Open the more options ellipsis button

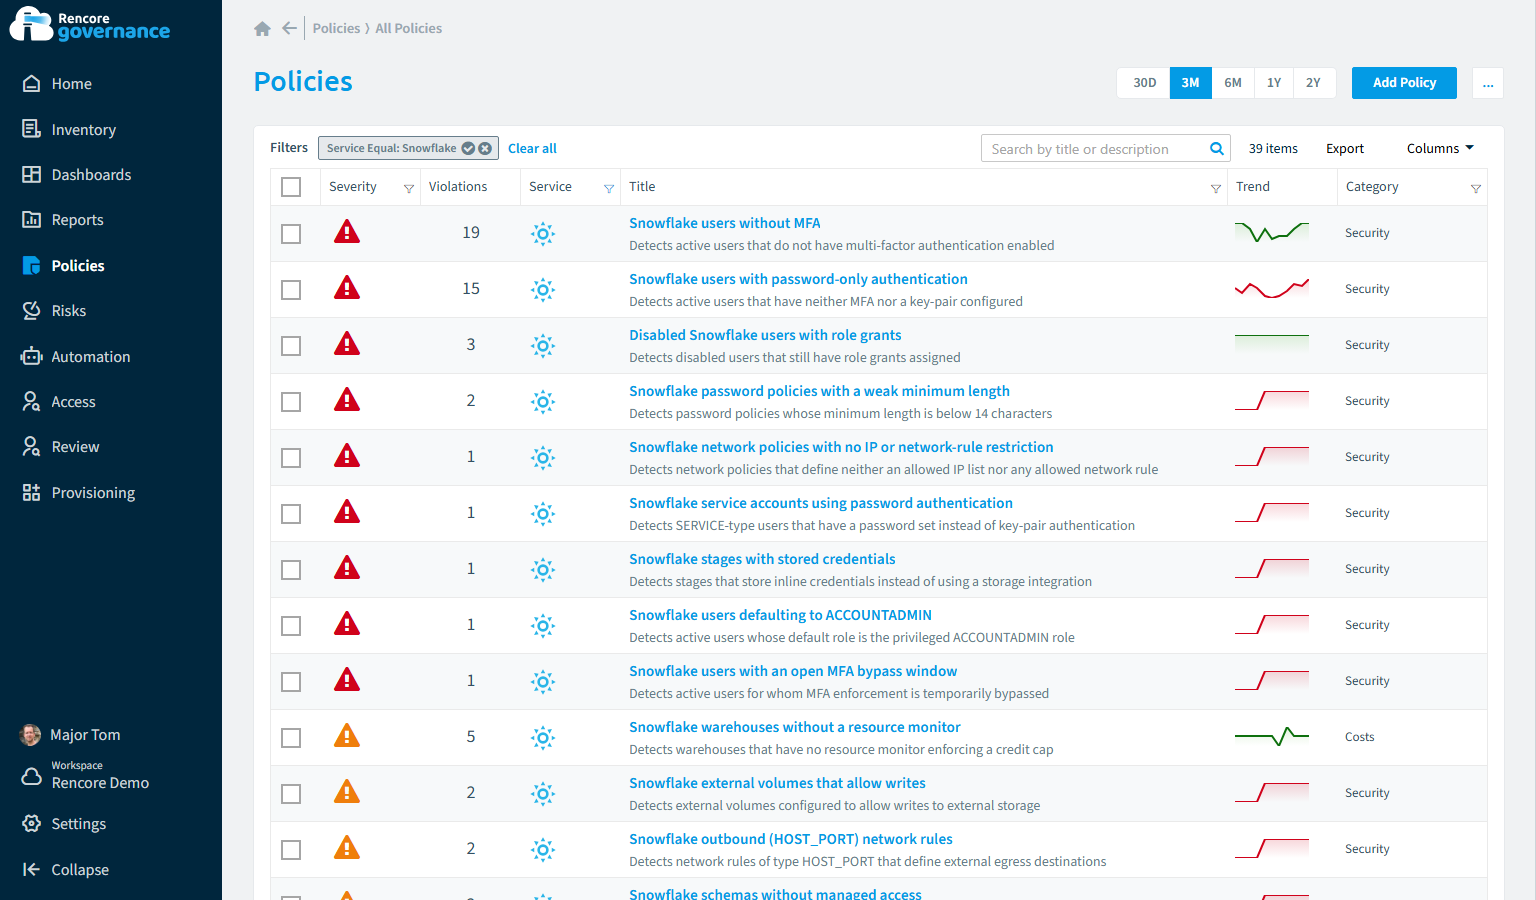pos(1488,83)
